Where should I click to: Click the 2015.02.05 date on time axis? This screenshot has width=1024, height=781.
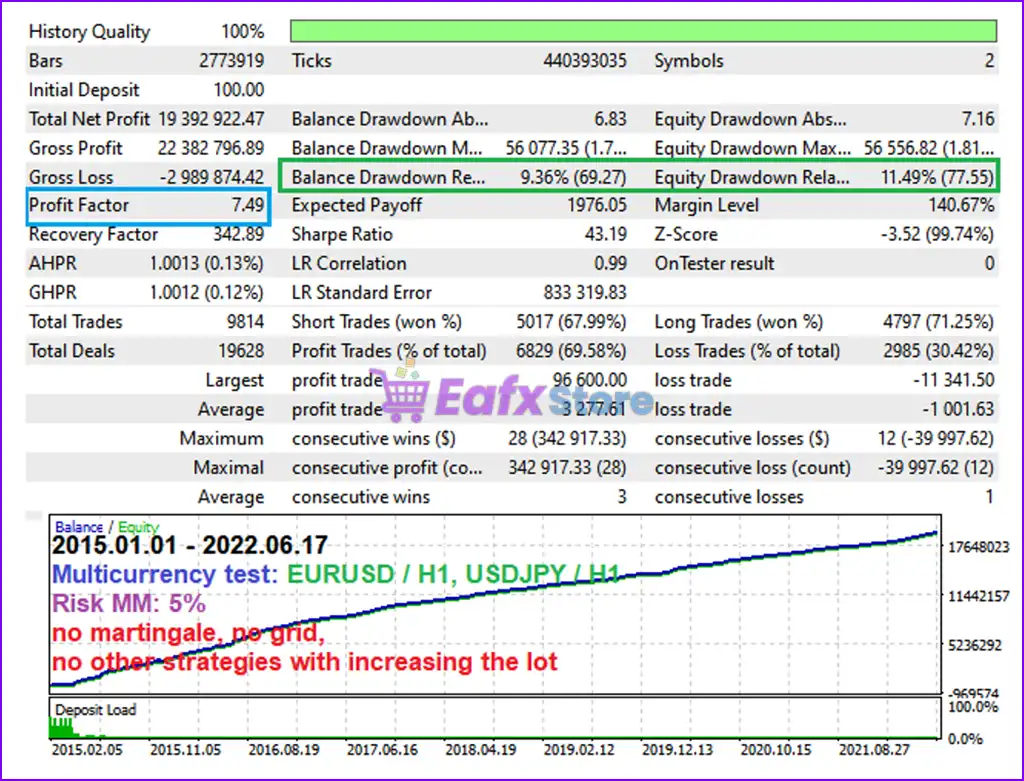coord(87,750)
